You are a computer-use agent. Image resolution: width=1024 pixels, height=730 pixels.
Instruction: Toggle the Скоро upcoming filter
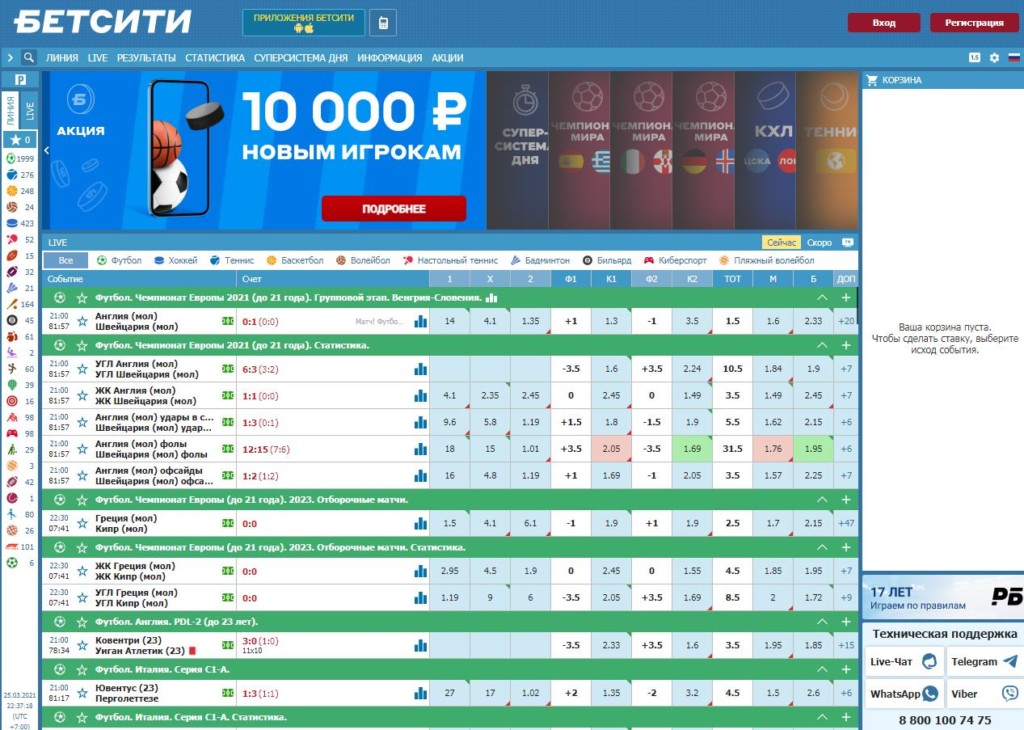[819, 242]
